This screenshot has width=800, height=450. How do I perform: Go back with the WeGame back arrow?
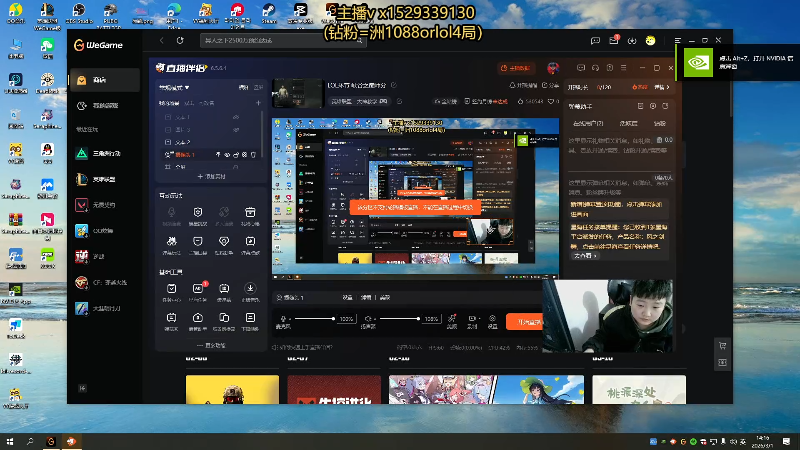(x=161, y=40)
